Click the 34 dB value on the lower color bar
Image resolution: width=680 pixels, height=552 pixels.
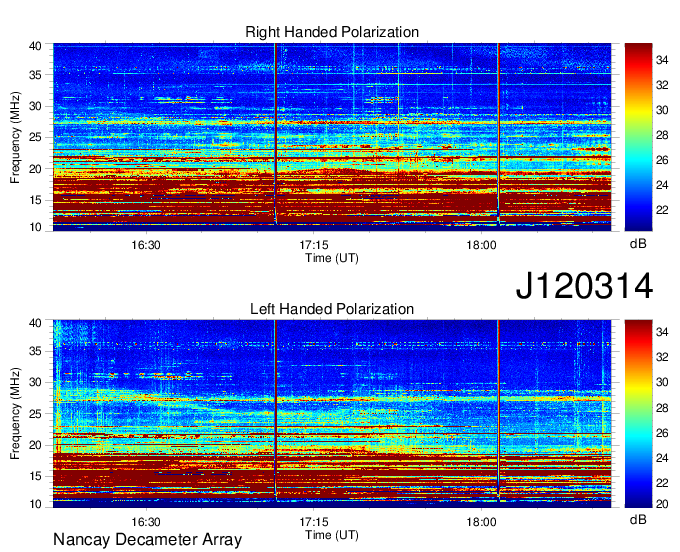662,332
